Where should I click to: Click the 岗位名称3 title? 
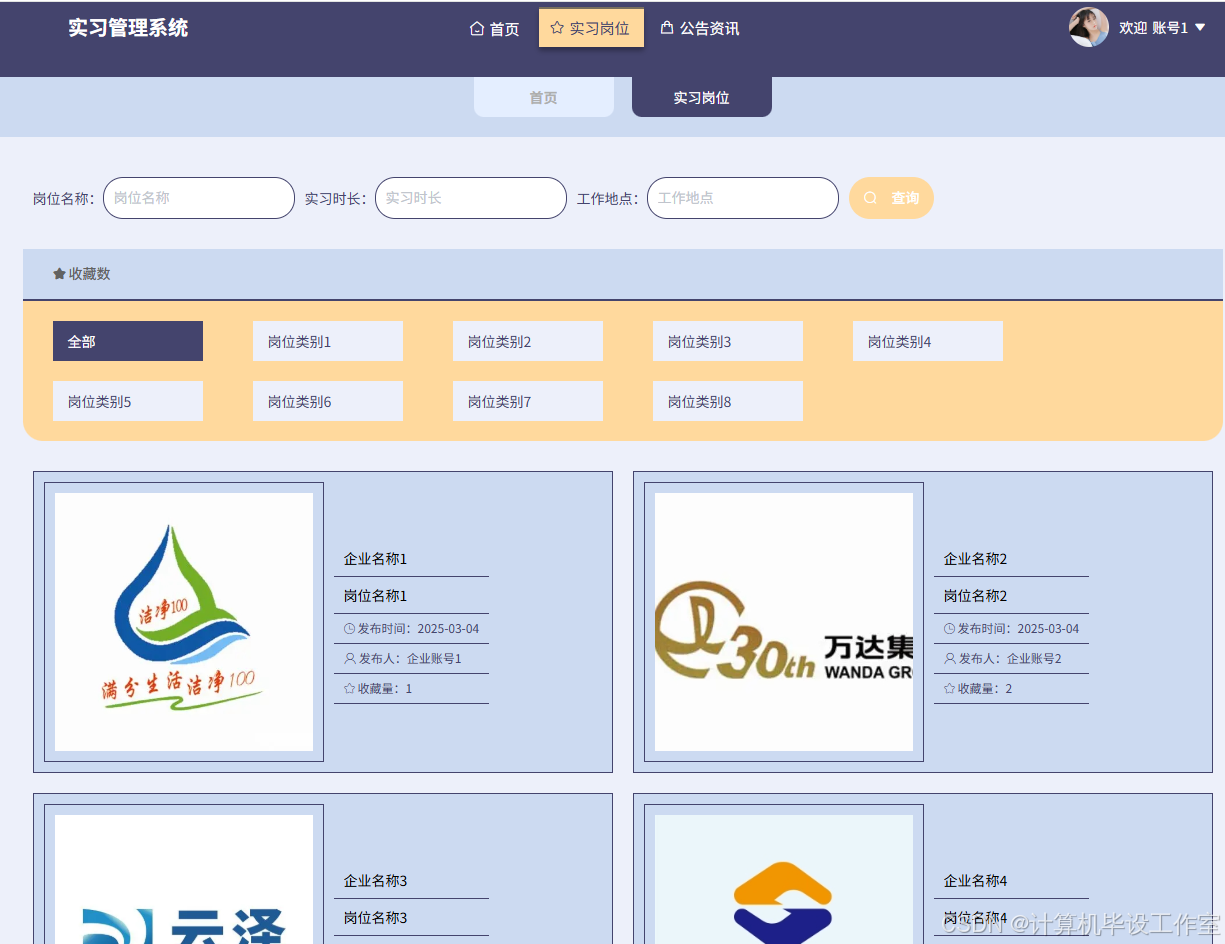376,918
